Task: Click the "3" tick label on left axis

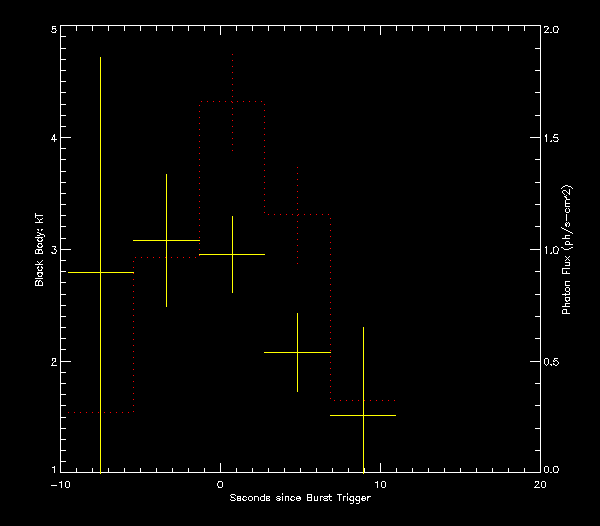Action: [x=52, y=250]
